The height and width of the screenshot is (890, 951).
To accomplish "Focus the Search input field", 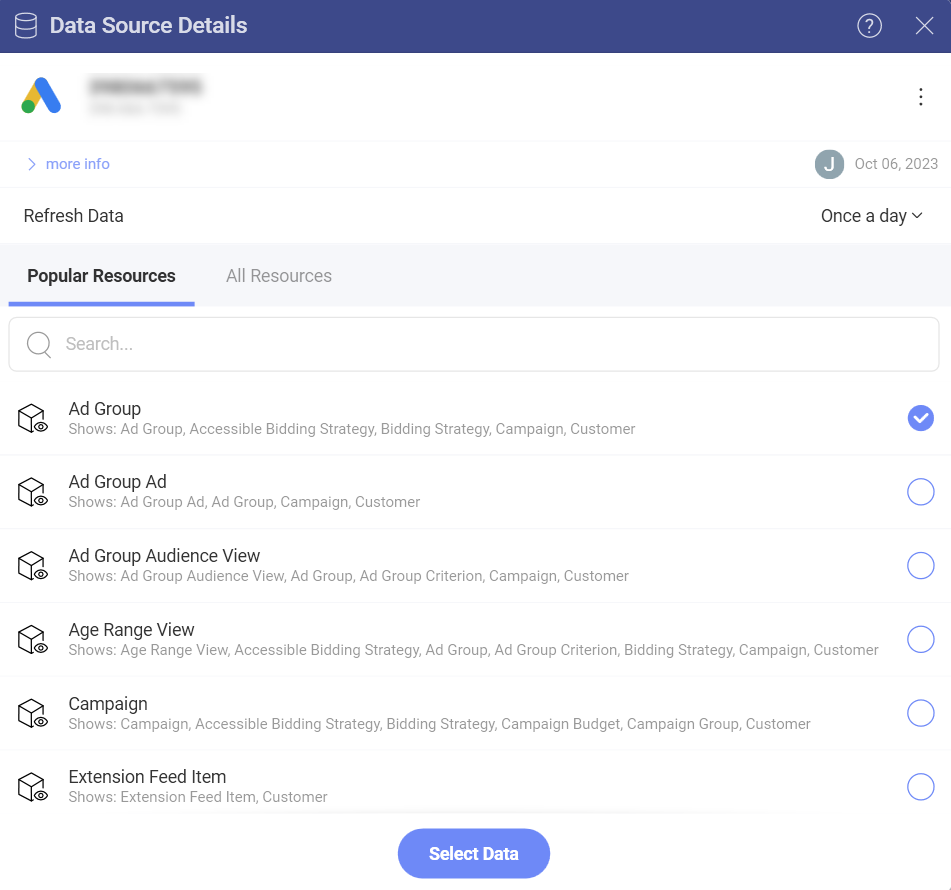I will click(x=474, y=344).
